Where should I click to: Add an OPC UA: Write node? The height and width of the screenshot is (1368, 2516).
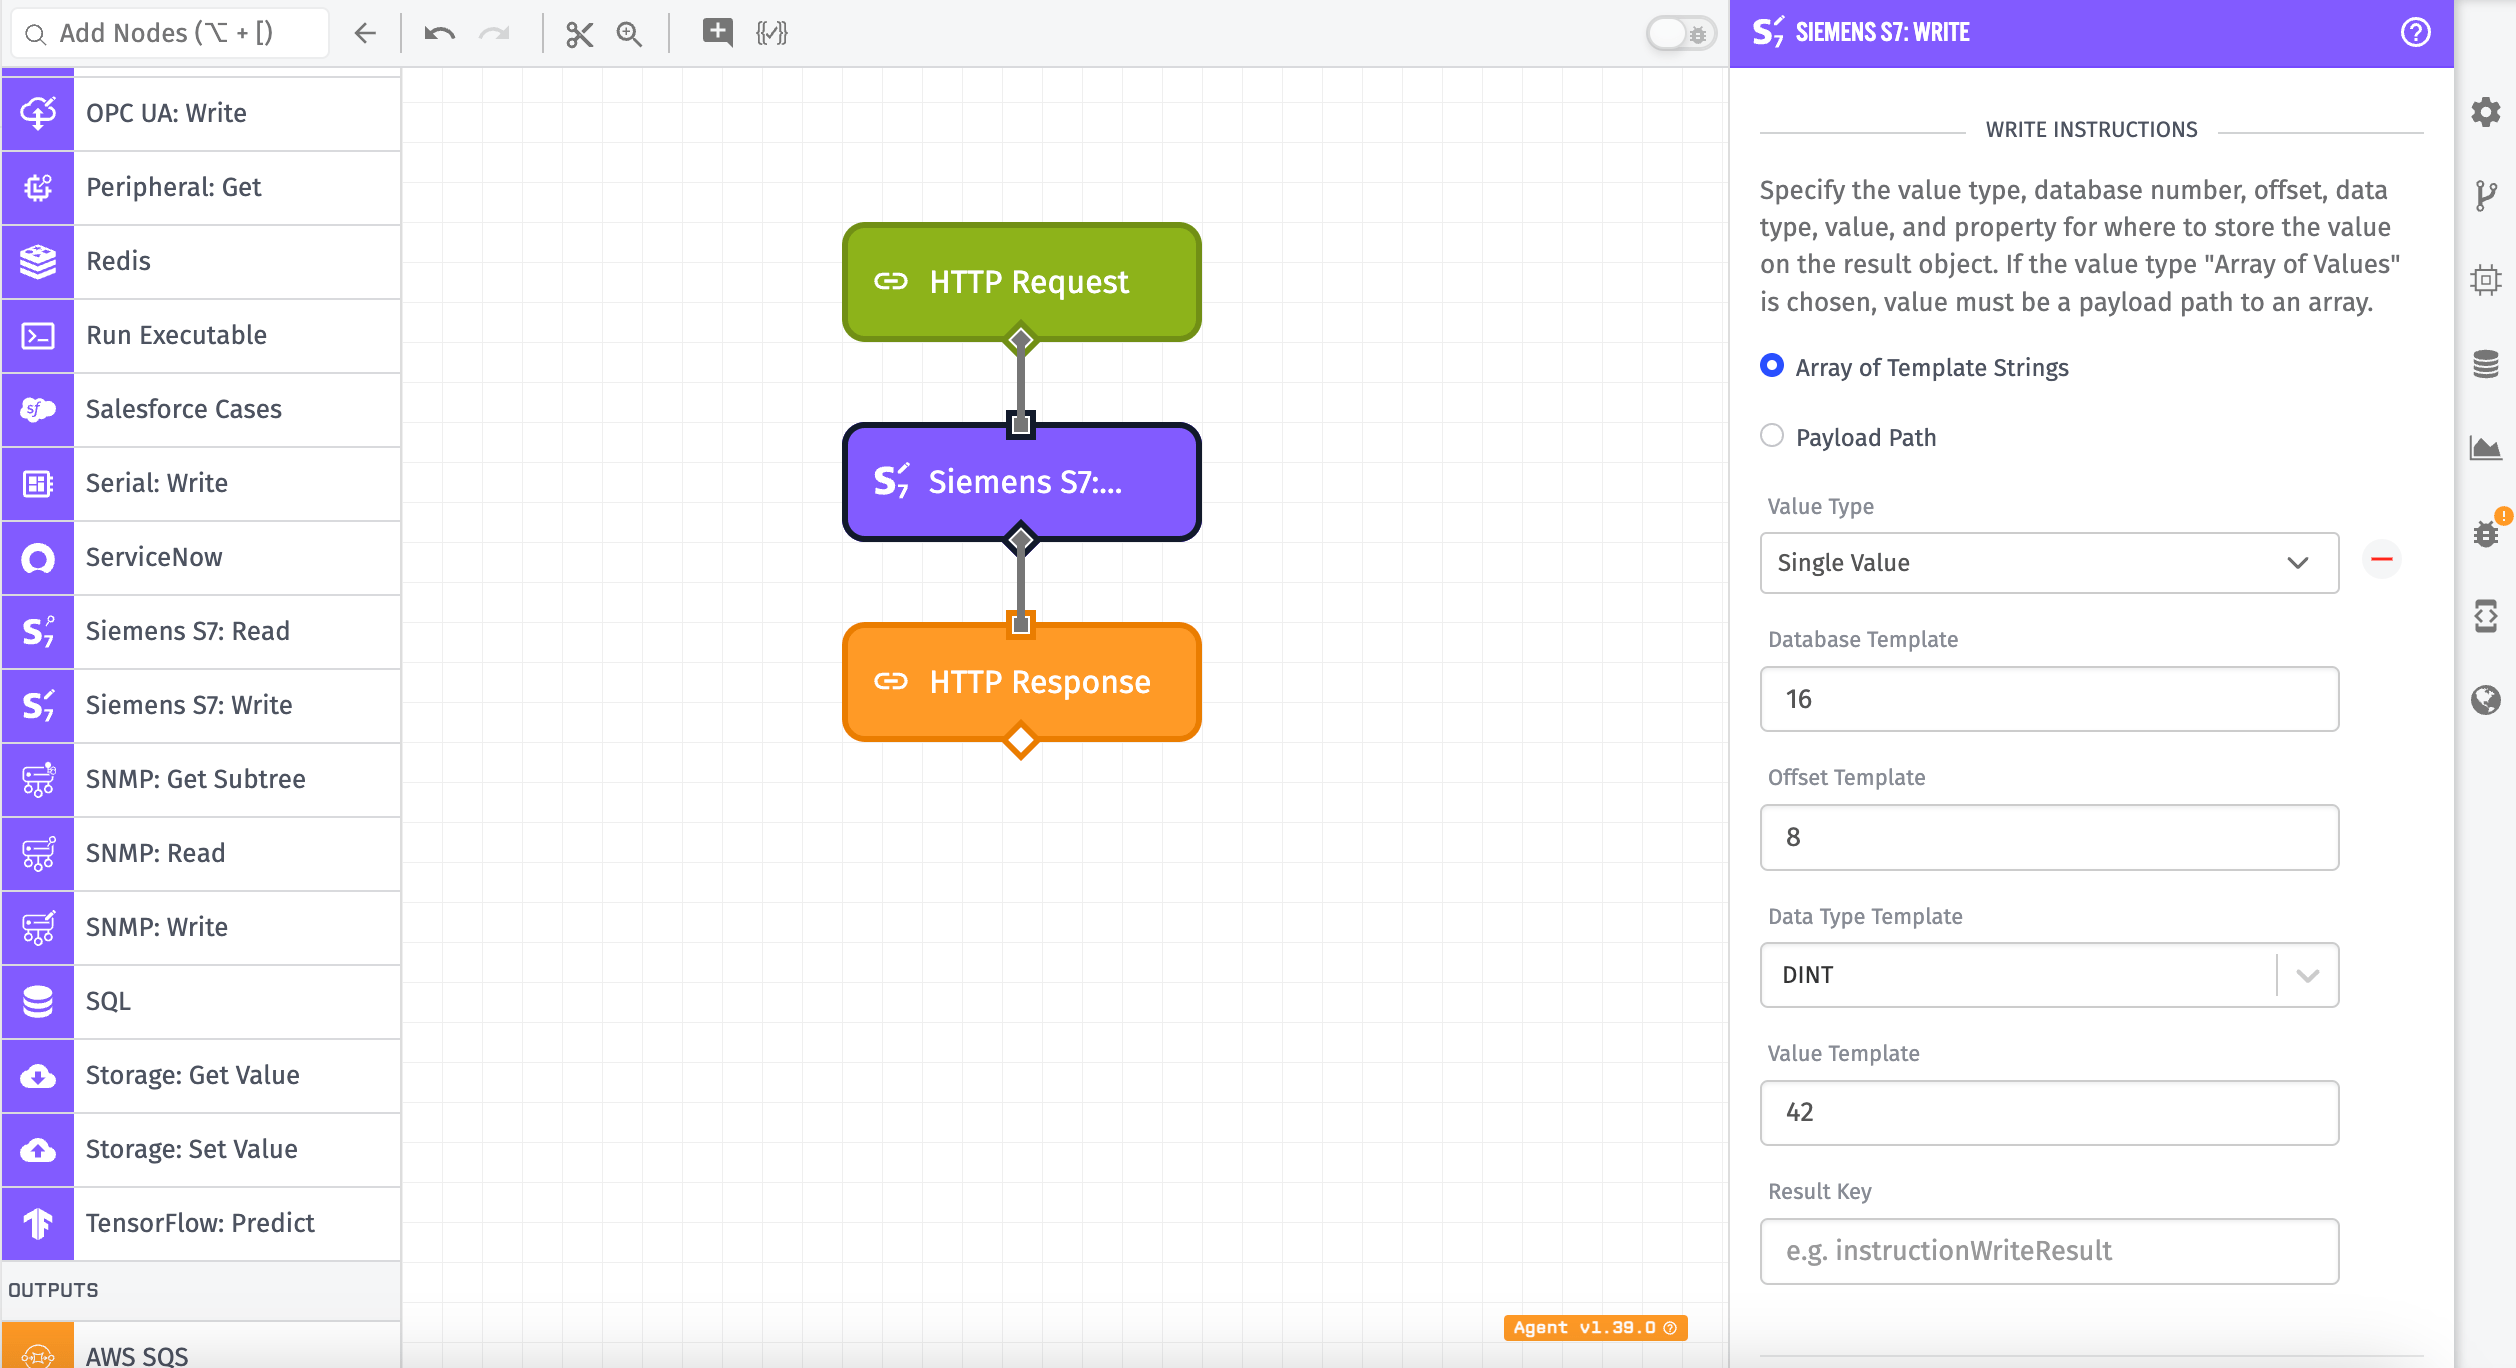pyautogui.click(x=201, y=113)
